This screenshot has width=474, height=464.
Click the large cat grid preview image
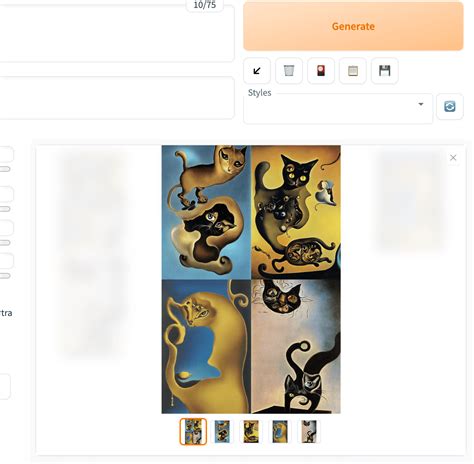252,280
